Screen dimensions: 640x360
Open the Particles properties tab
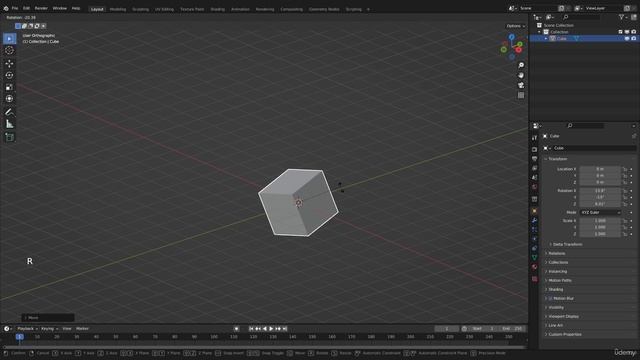click(534, 230)
